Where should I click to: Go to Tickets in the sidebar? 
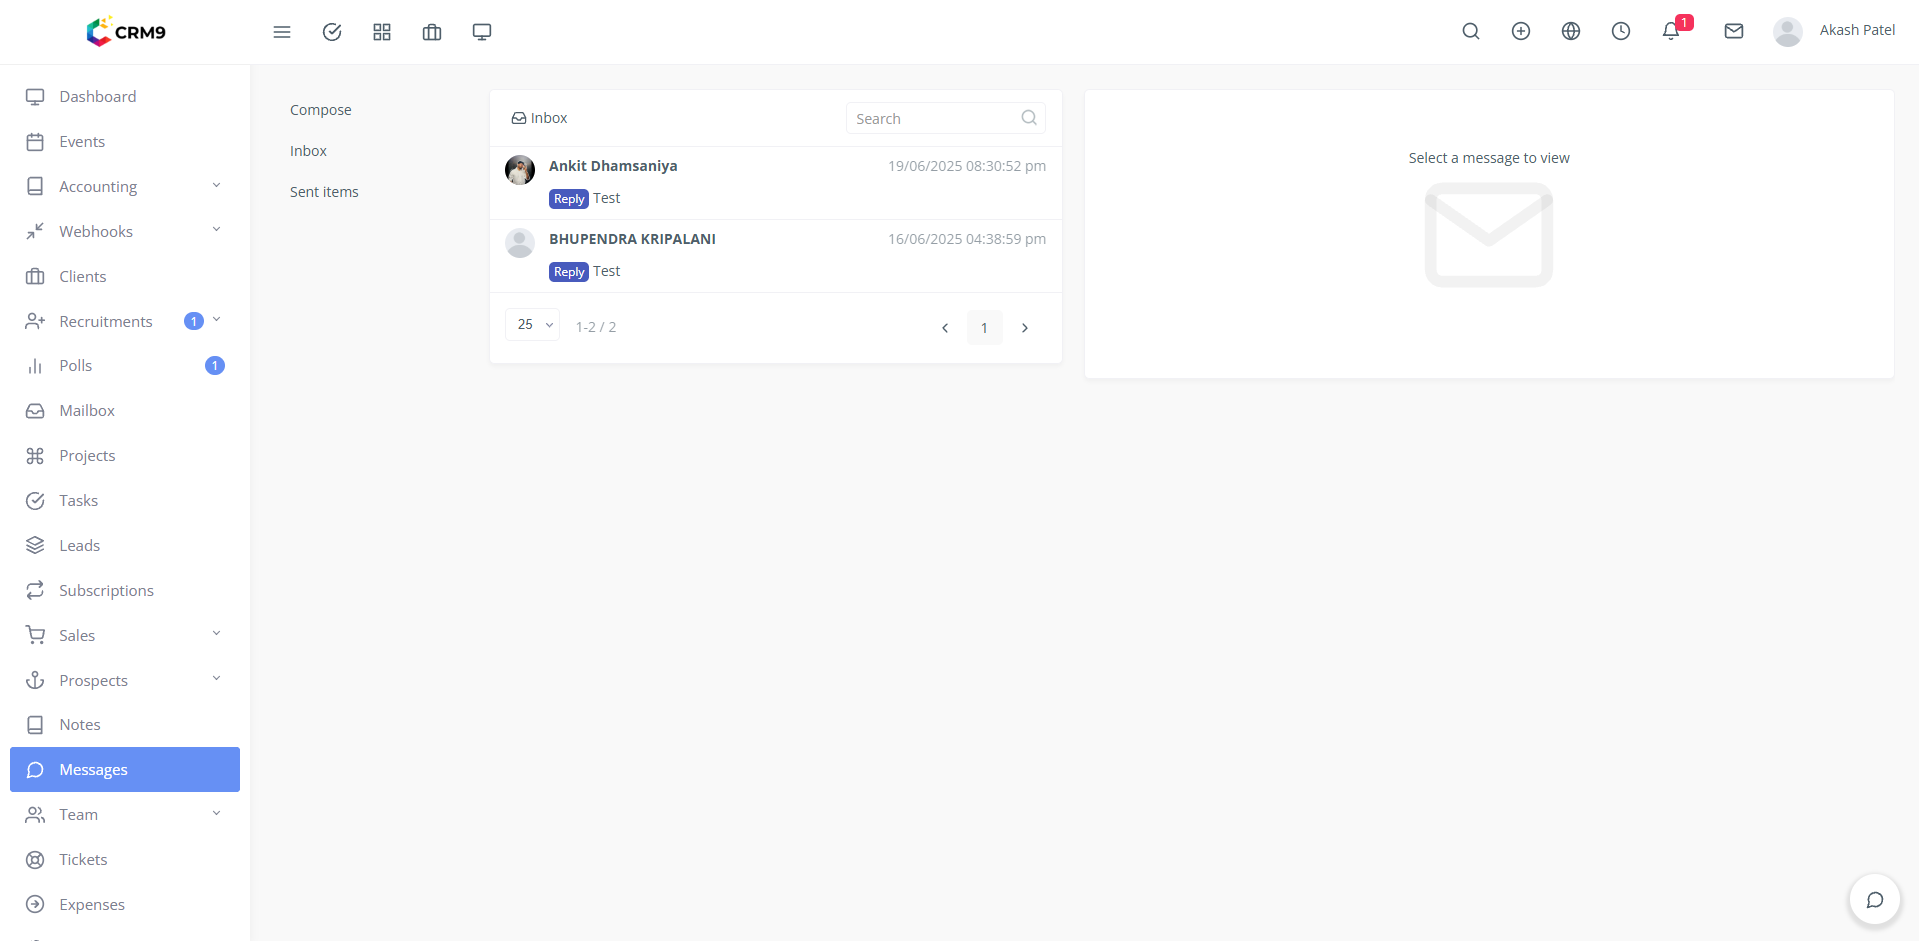[x=83, y=859]
